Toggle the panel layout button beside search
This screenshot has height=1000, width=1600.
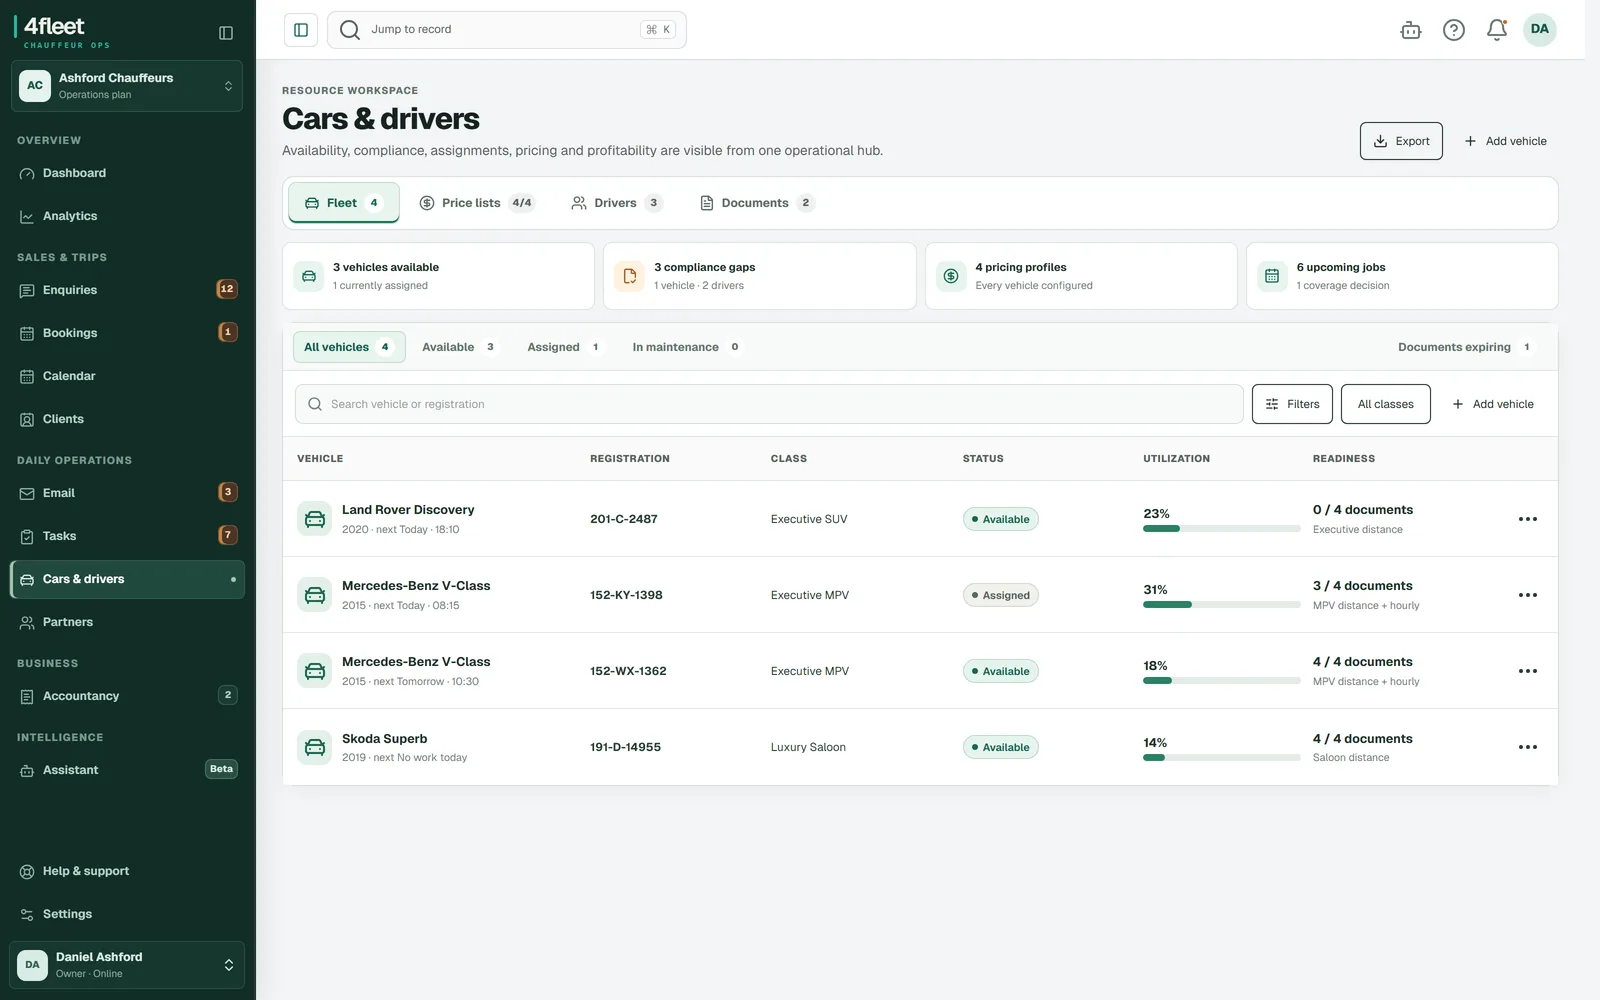pyautogui.click(x=301, y=30)
